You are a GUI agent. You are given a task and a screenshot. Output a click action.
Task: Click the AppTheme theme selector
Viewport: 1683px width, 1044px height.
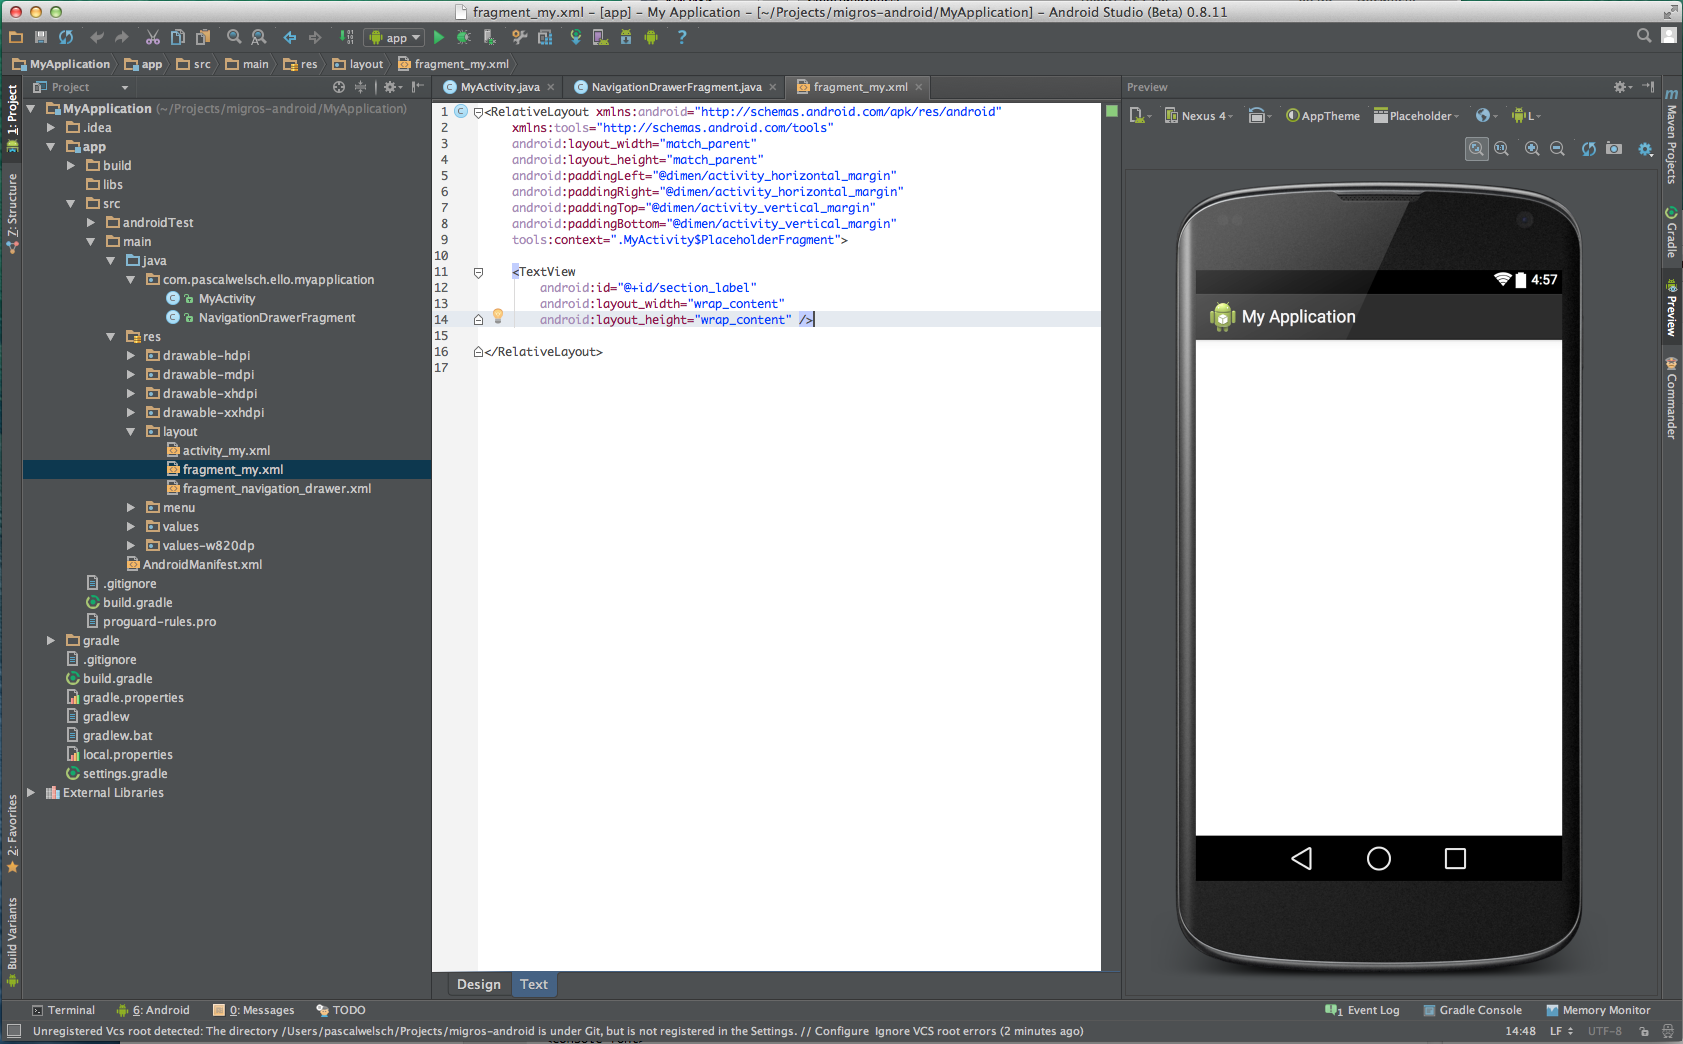1322,116
